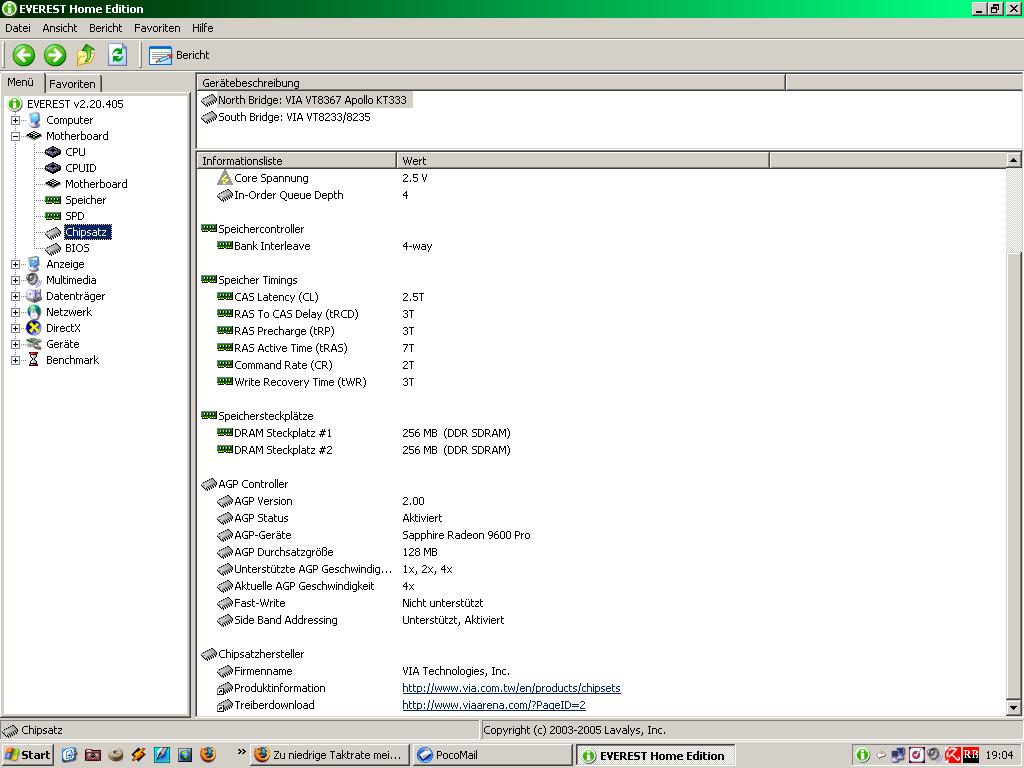Launch Firefox from quick launch bar

click(208, 755)
